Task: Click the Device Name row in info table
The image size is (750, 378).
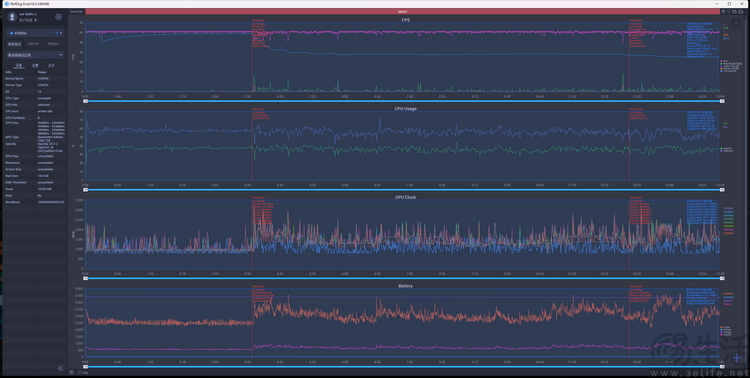Action: [35, 78]
